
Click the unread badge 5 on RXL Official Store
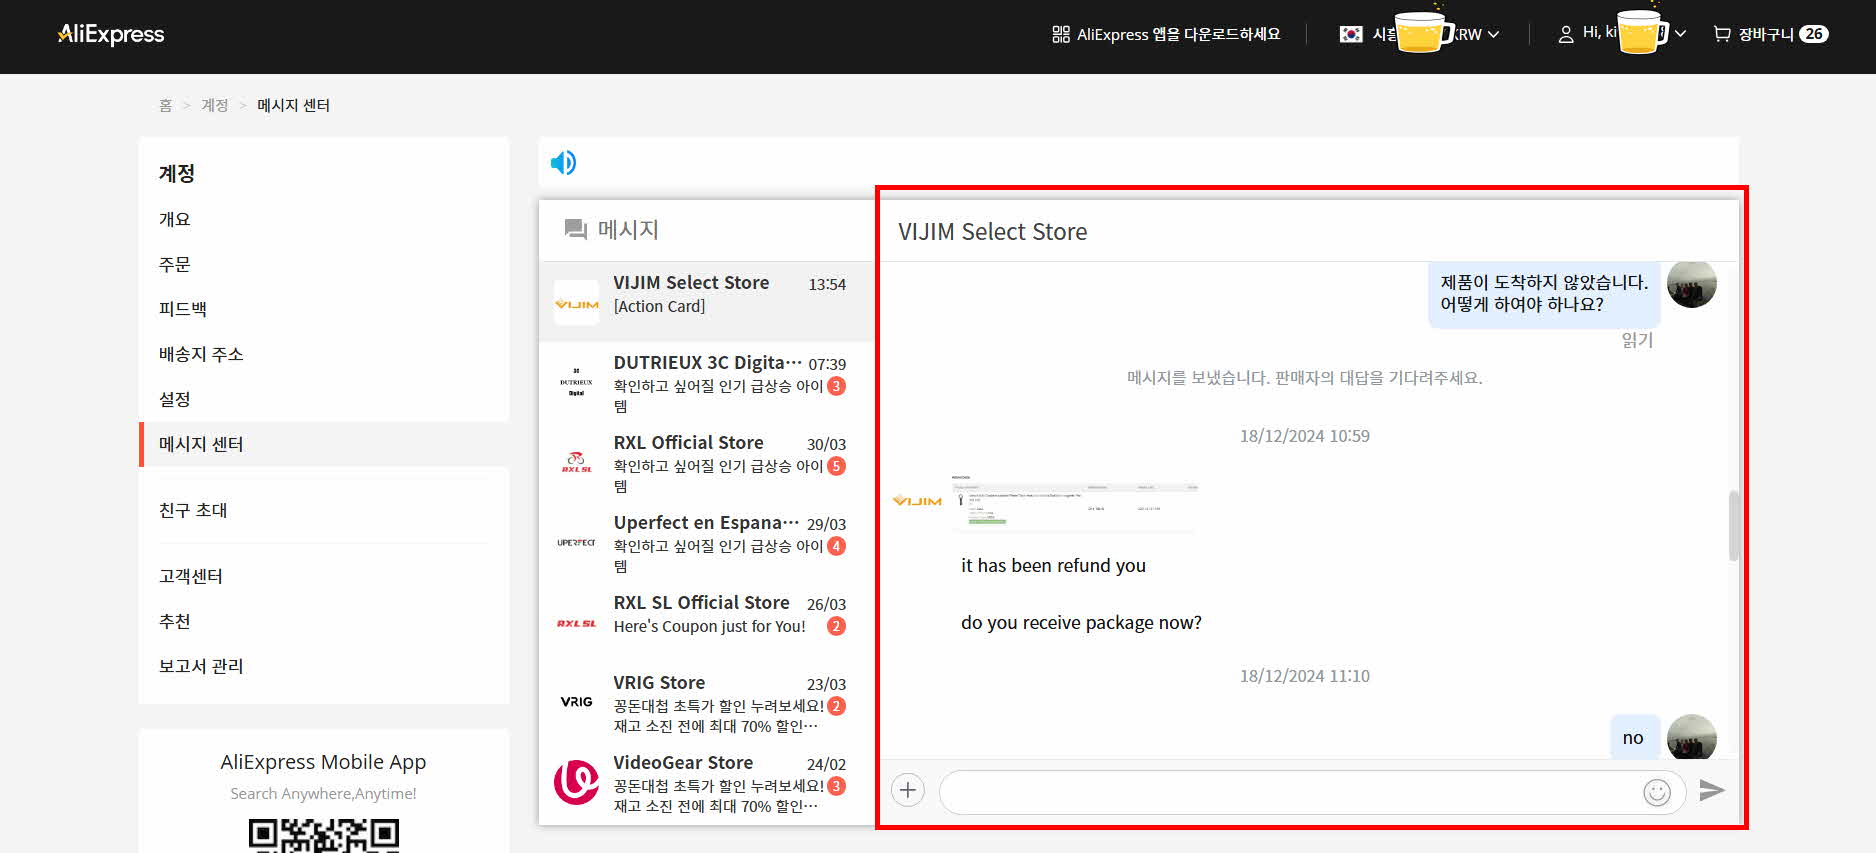coord(837,466)
